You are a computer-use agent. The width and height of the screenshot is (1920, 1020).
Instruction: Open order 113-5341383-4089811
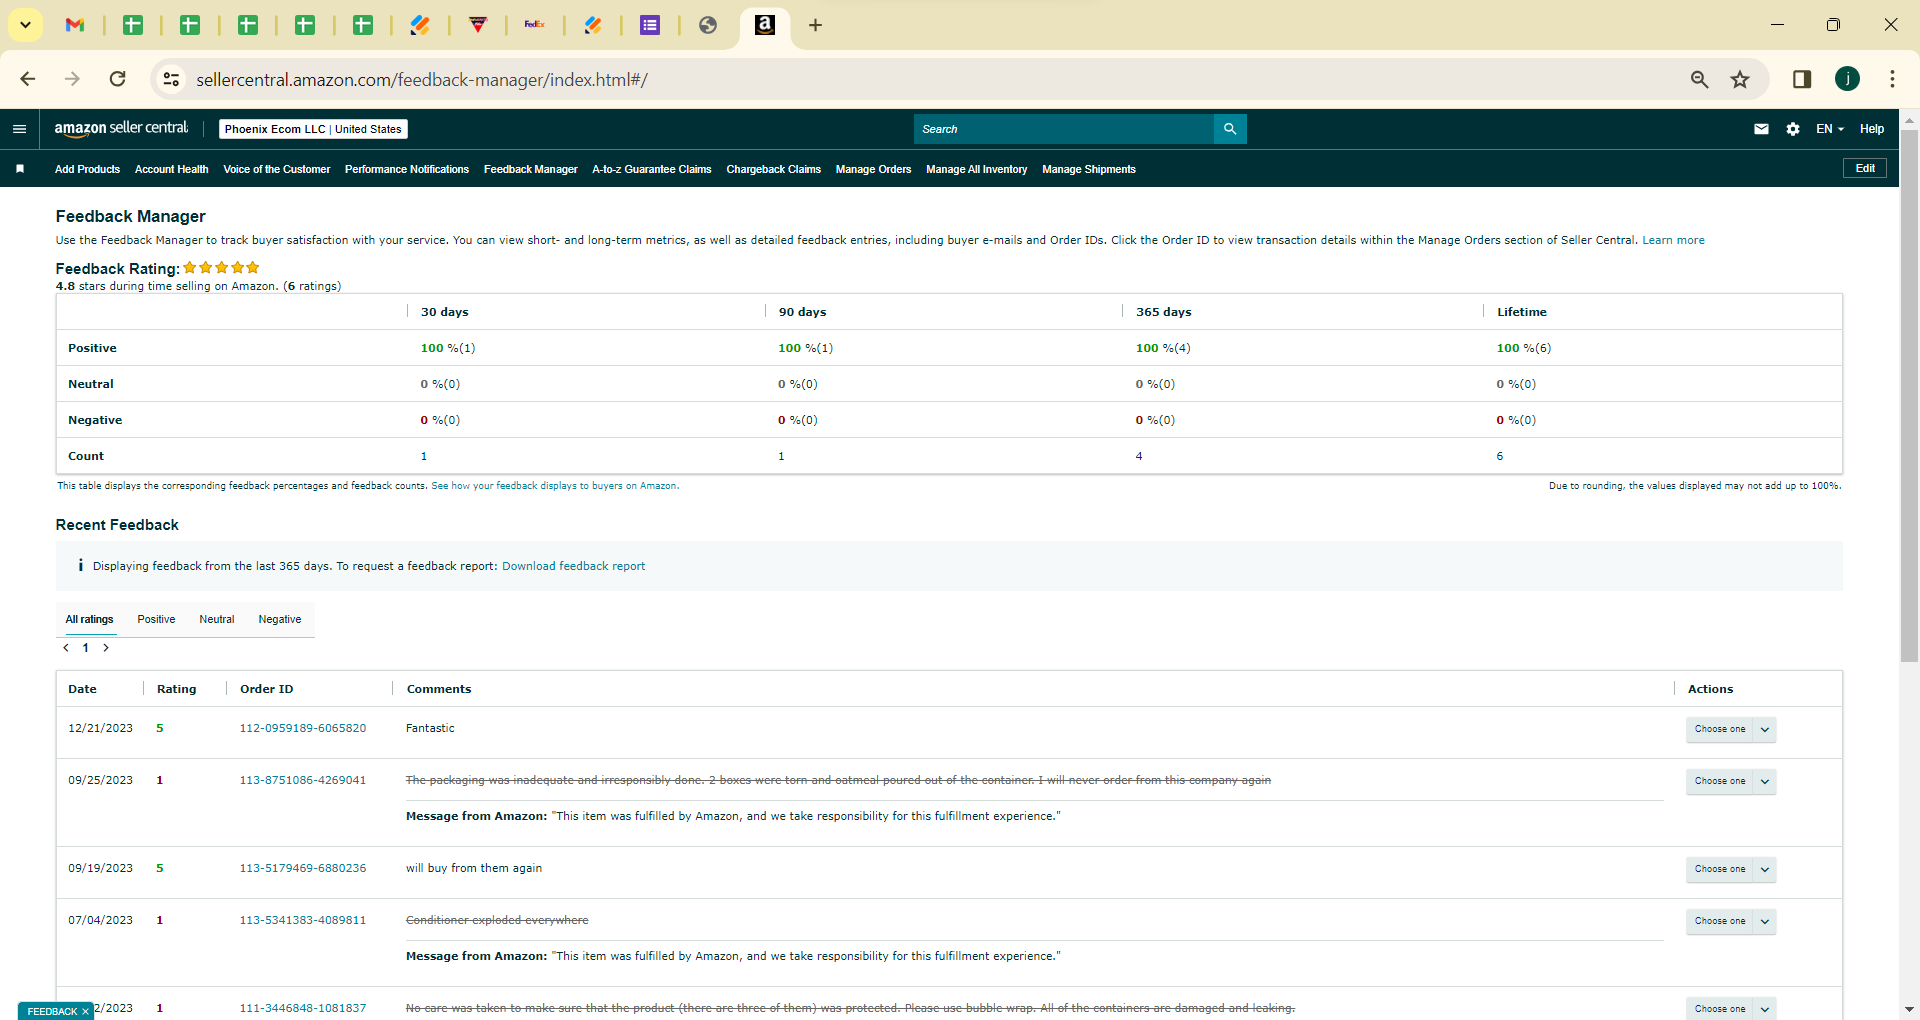pos(303,920)
